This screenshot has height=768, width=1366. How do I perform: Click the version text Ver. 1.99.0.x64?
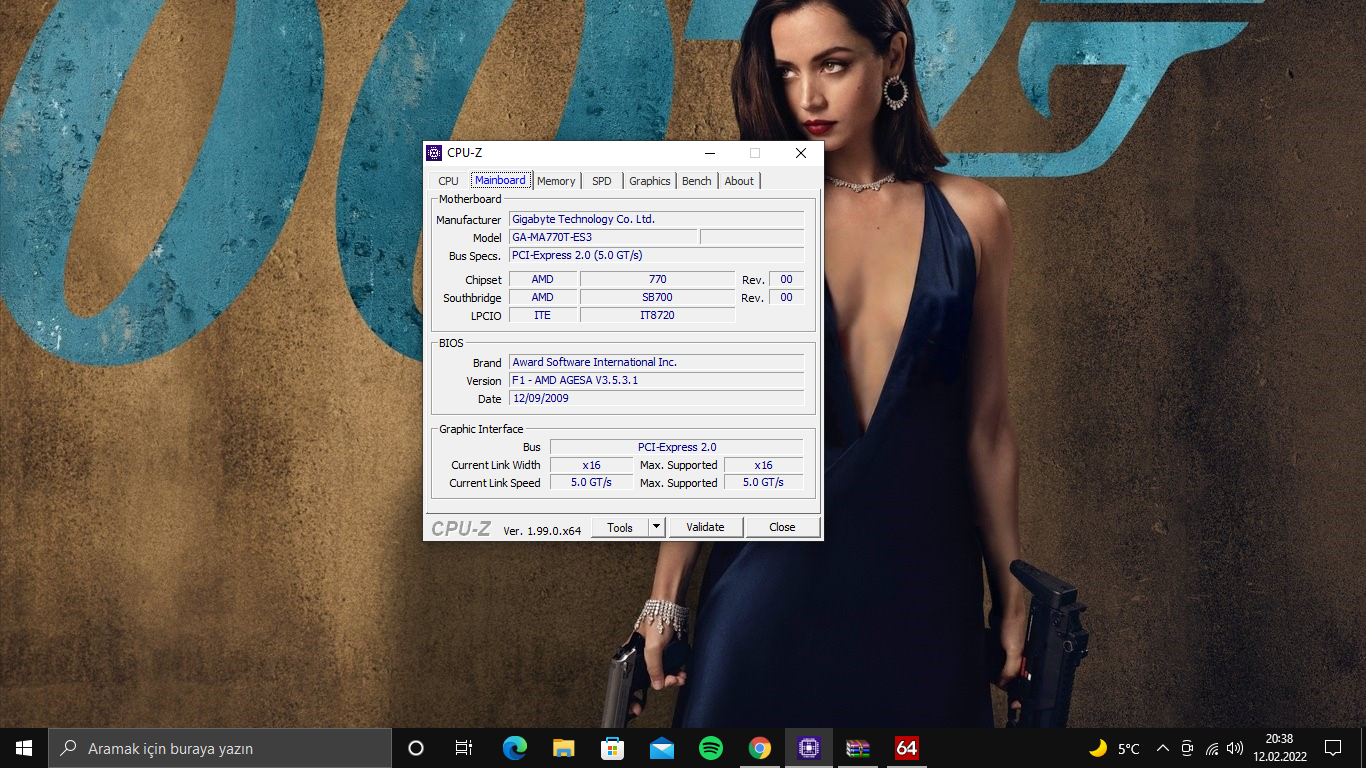pyautogui.click(x=542, y=530)
